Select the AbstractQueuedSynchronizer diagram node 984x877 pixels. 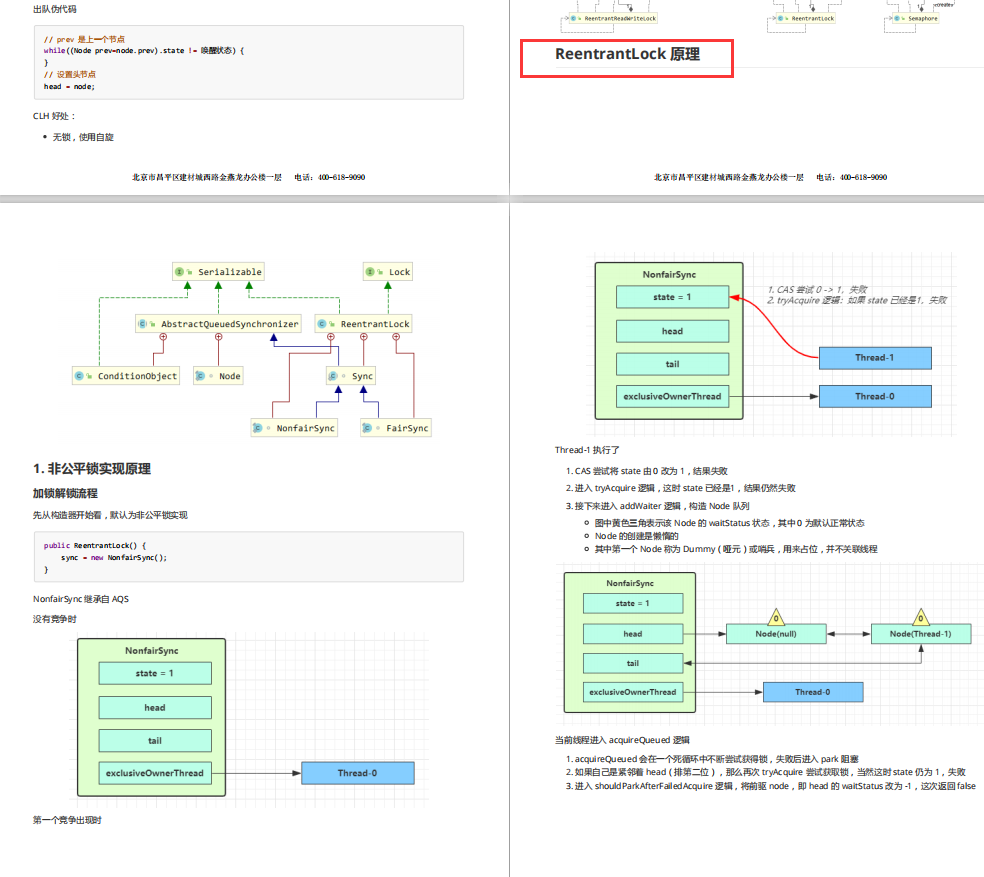coord(218,324)
